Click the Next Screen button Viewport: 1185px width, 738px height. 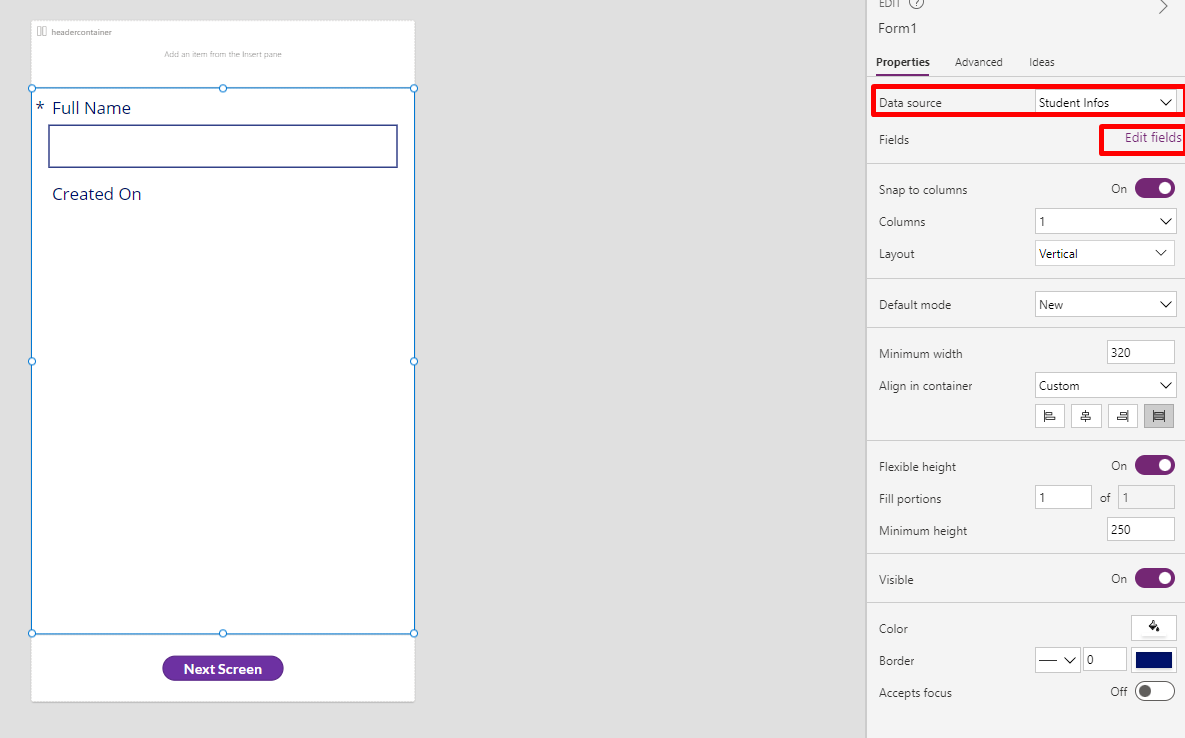[x=223, y=669]
